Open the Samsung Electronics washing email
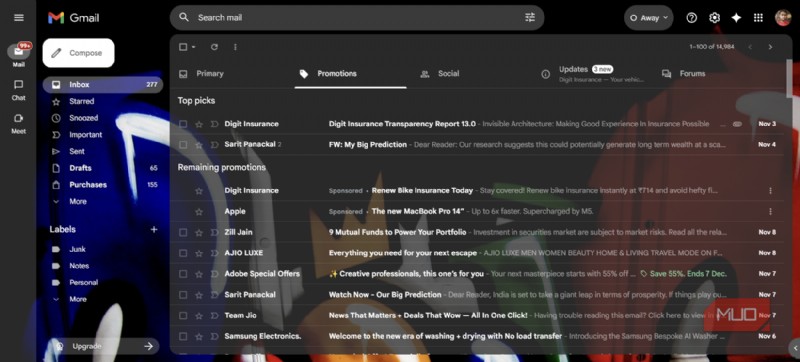800x362 pixels. point(477,337)
